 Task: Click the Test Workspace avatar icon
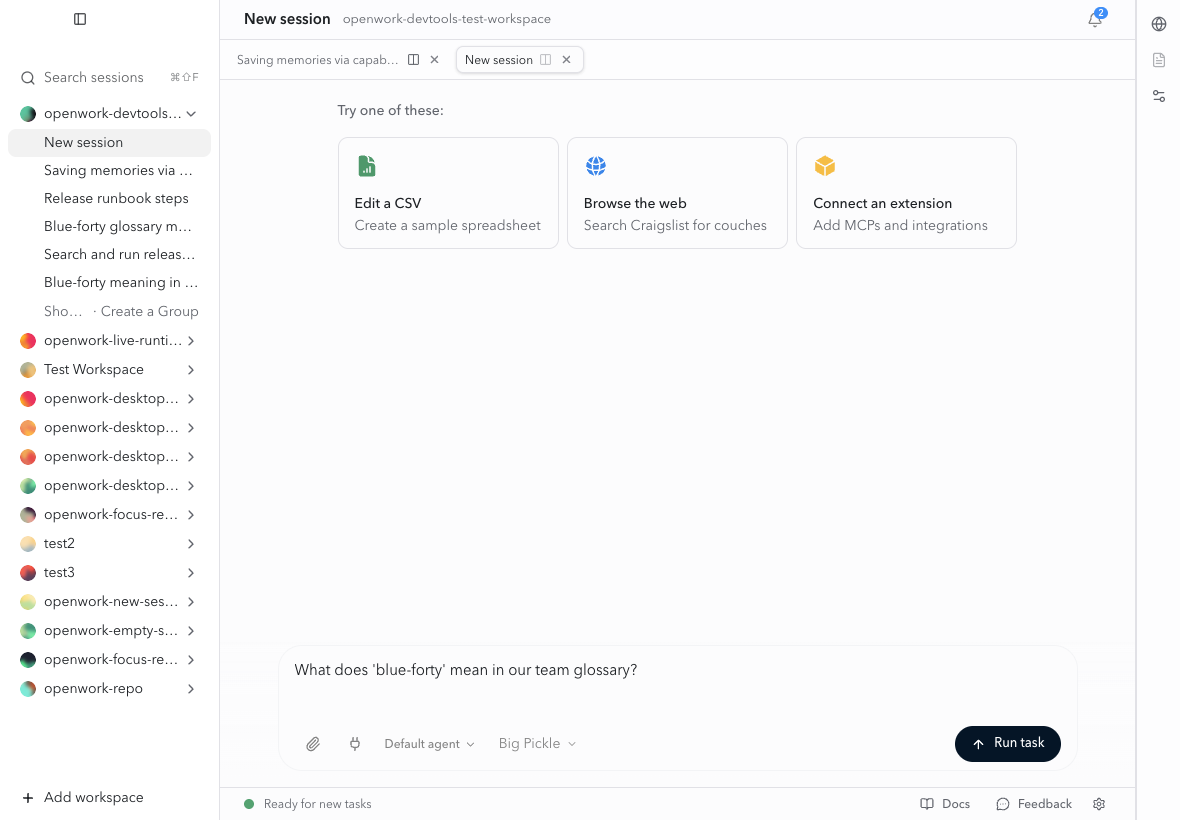[28, 369]
